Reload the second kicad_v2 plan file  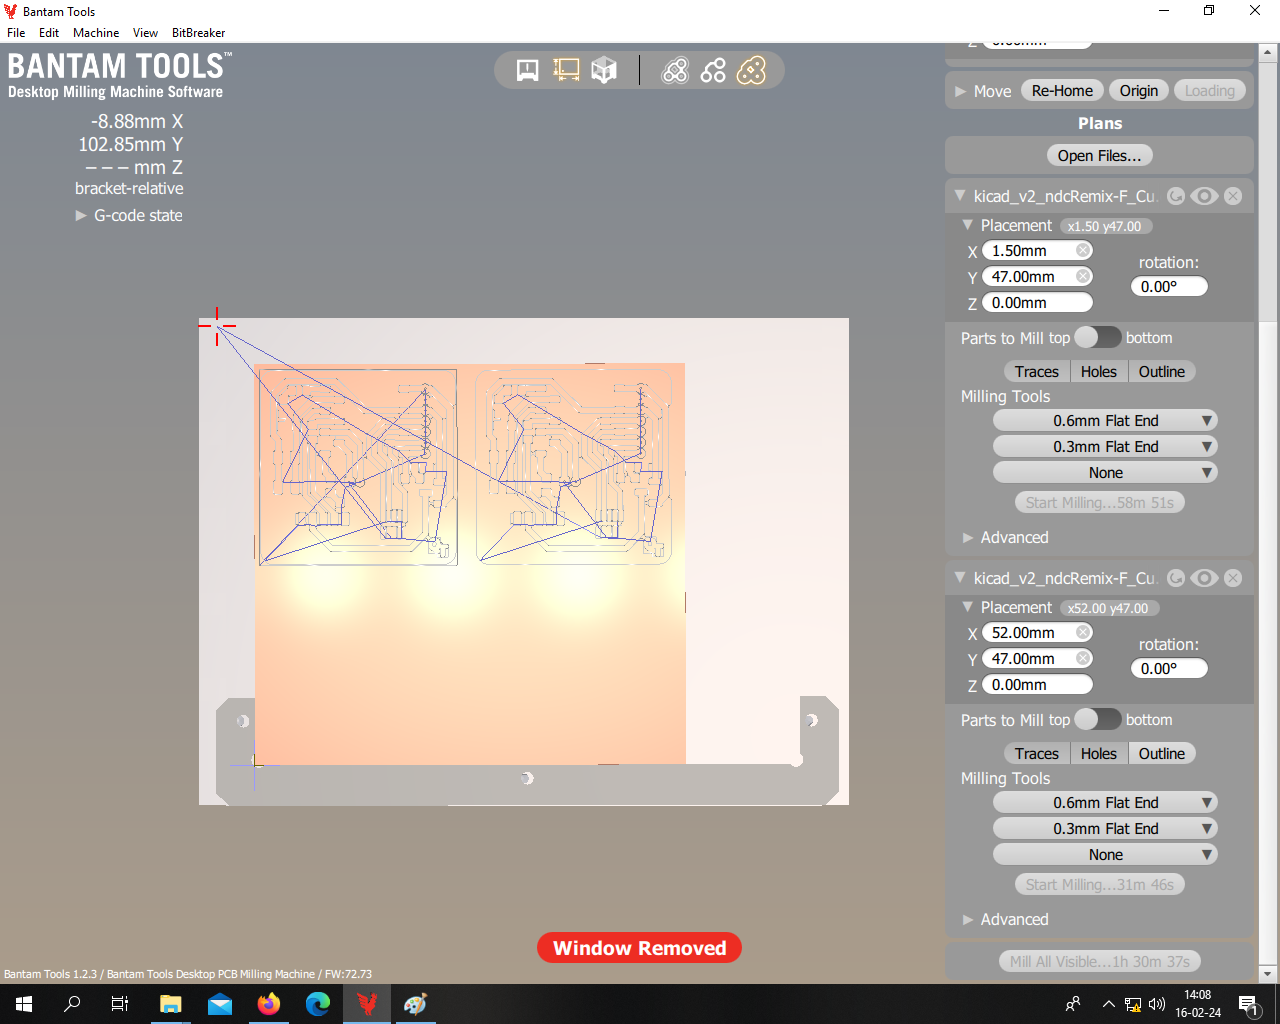click(x=1177, y=578)
